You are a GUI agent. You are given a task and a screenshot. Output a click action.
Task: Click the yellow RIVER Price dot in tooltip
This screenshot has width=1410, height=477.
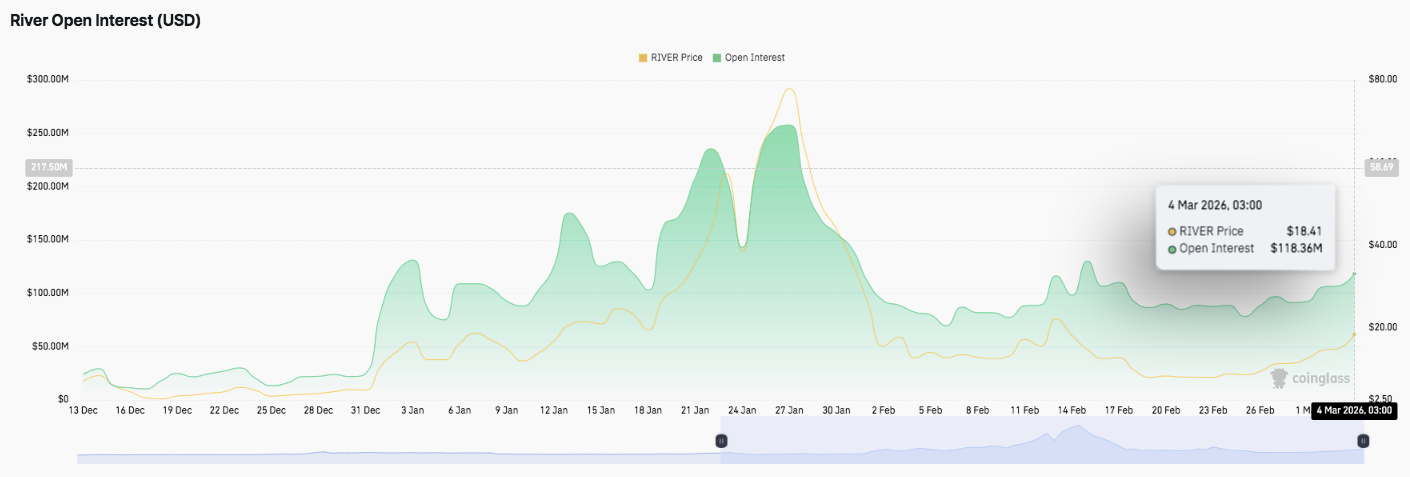click(1172, 232)
